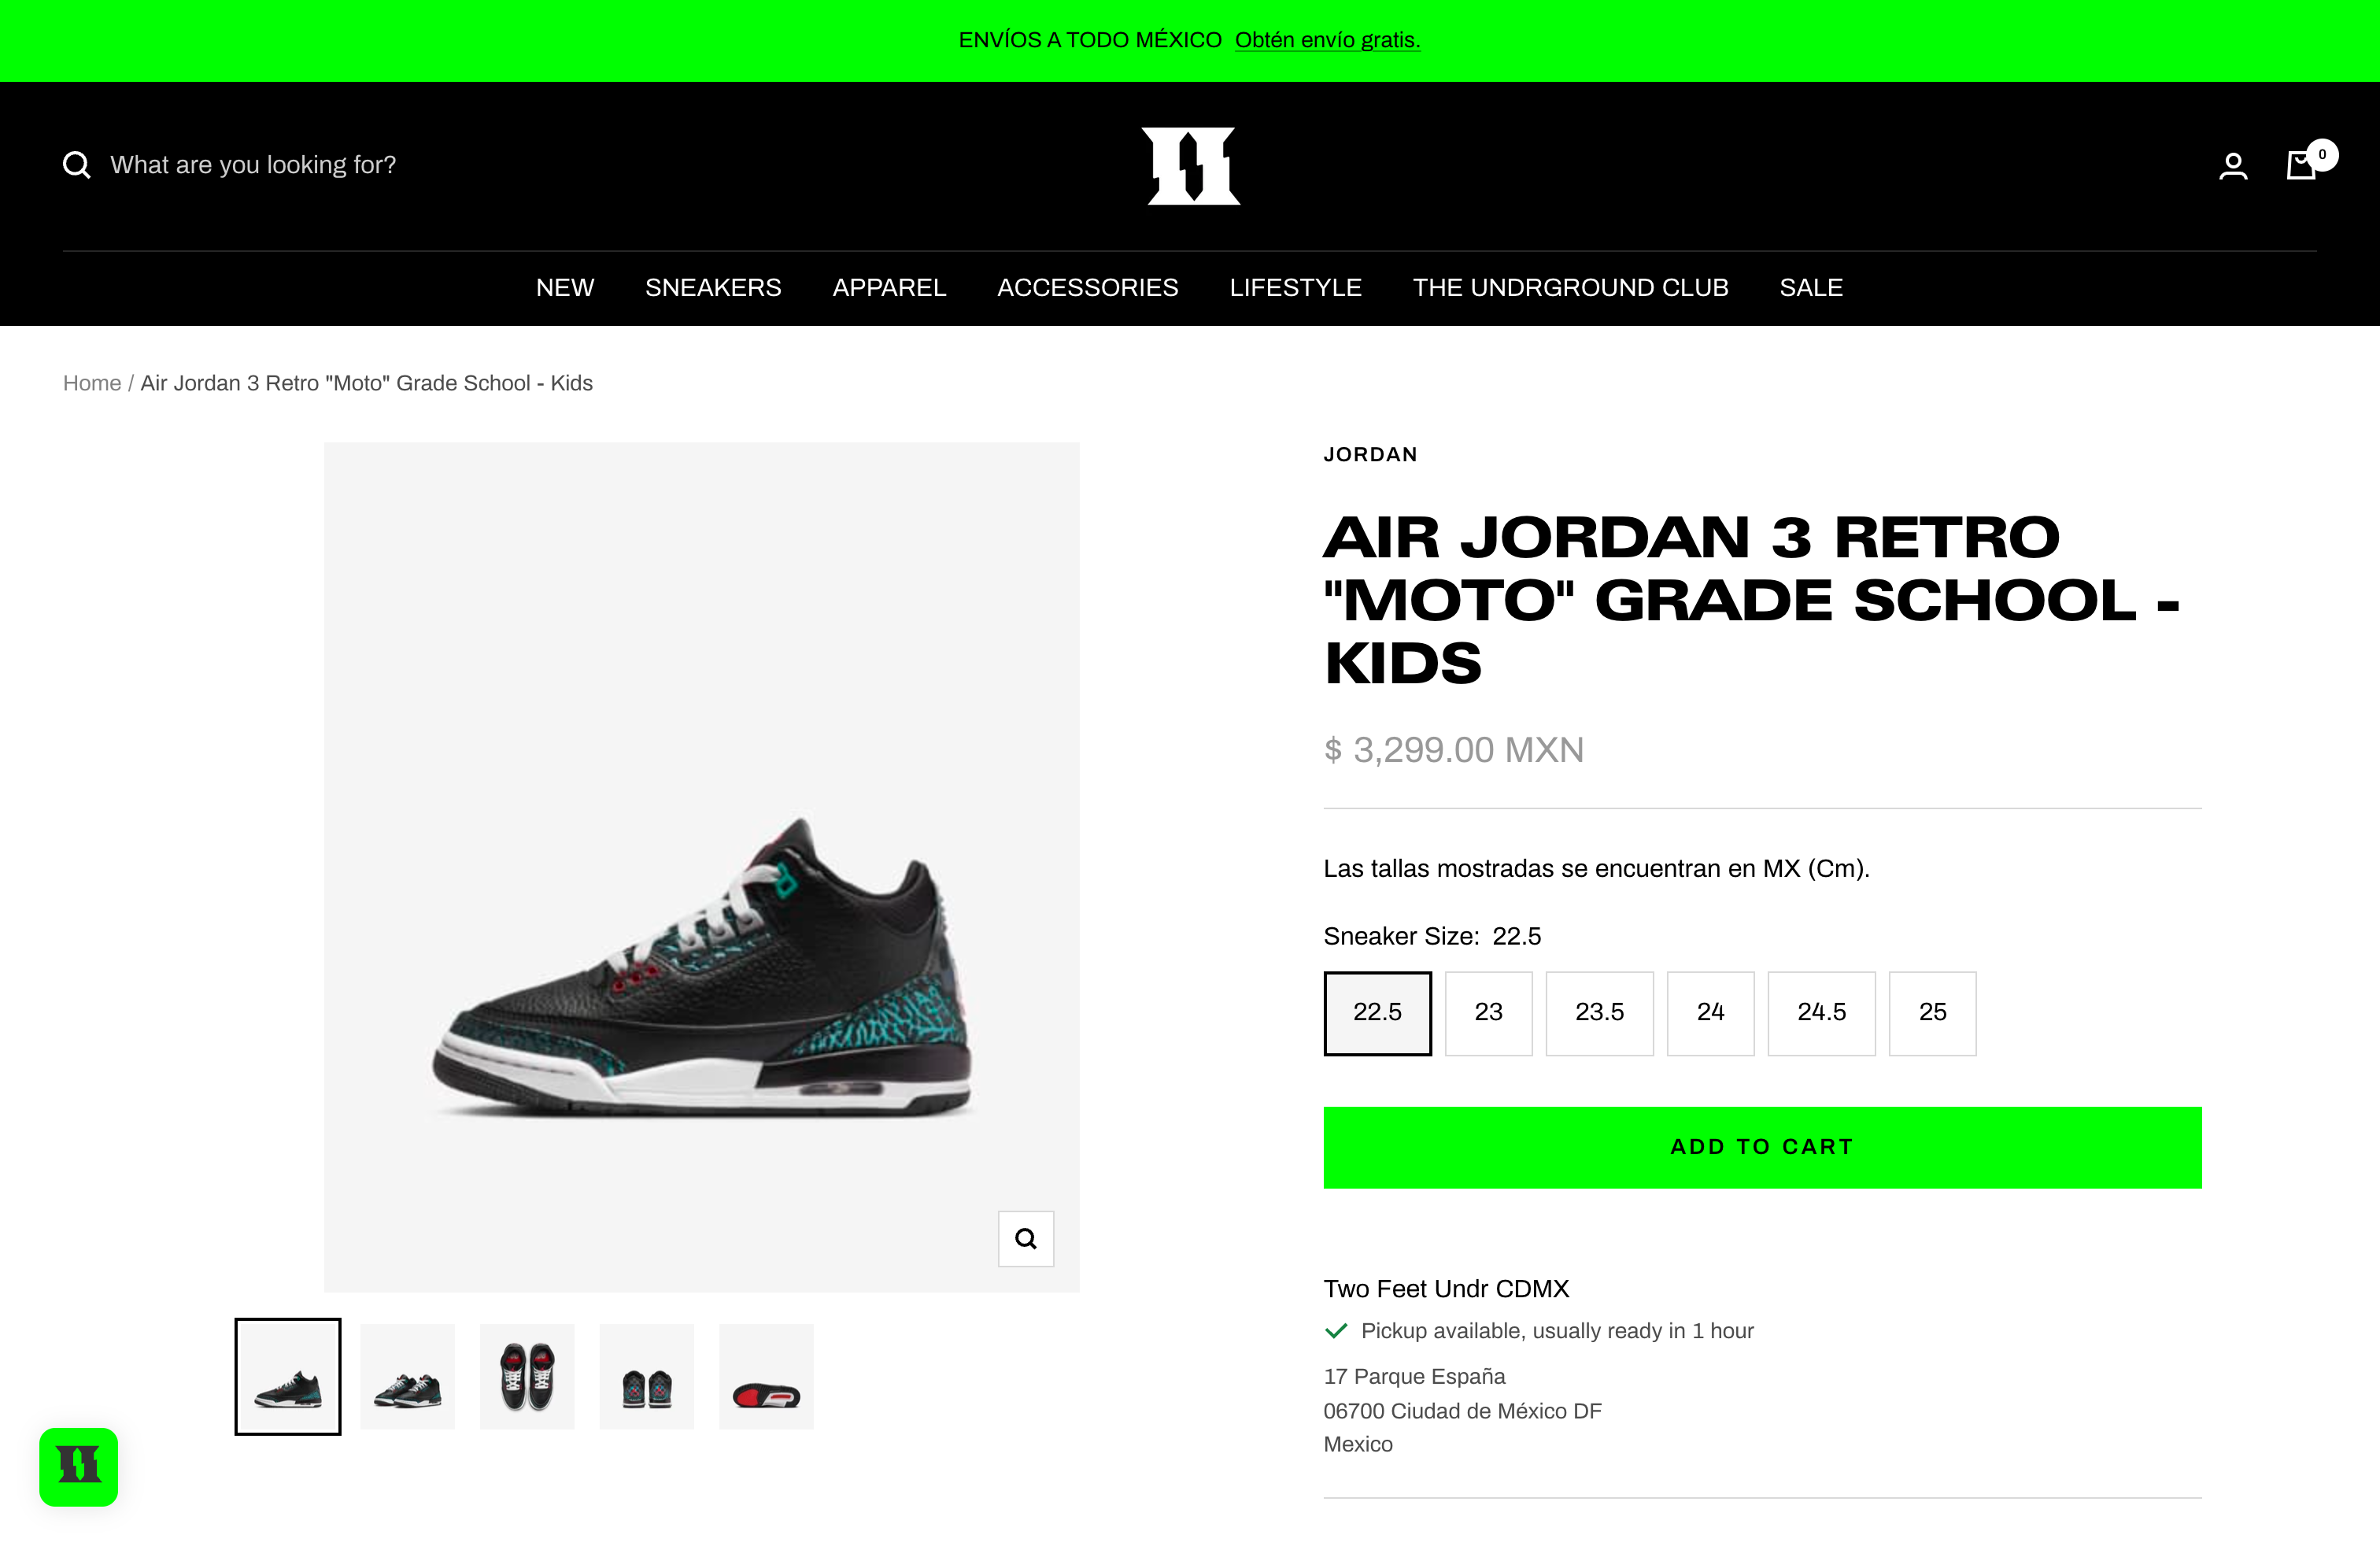This screenshot has width=2380, height=1546.
Task: Show the top-view pair thumbnail
Action: [527, 1377]
